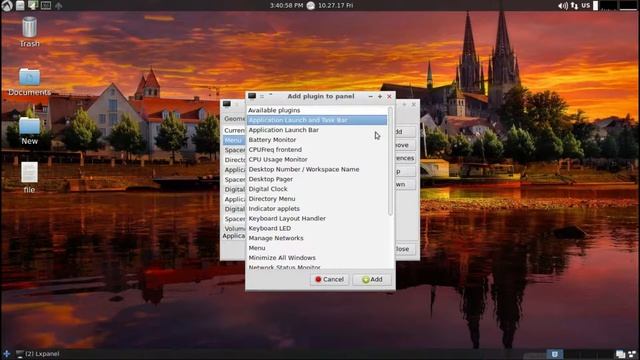
Task: Click the US keyboard layout indicator
Action: point(586,6)
